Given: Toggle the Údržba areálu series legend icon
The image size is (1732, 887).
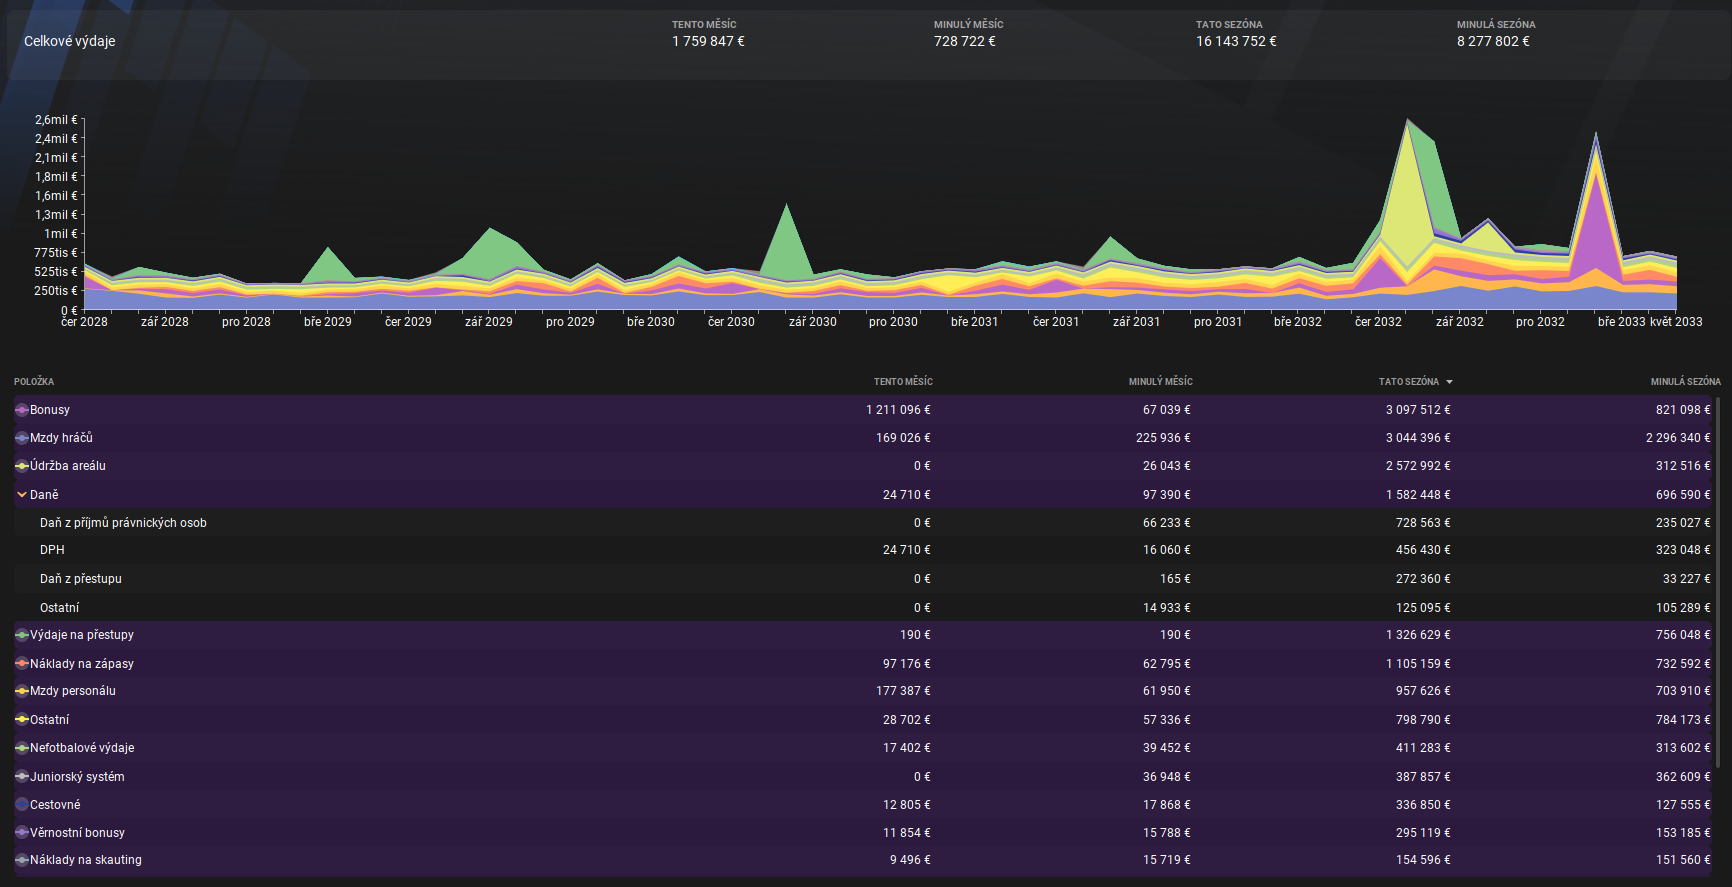Looking at the screenshot, I should point(22,466).
